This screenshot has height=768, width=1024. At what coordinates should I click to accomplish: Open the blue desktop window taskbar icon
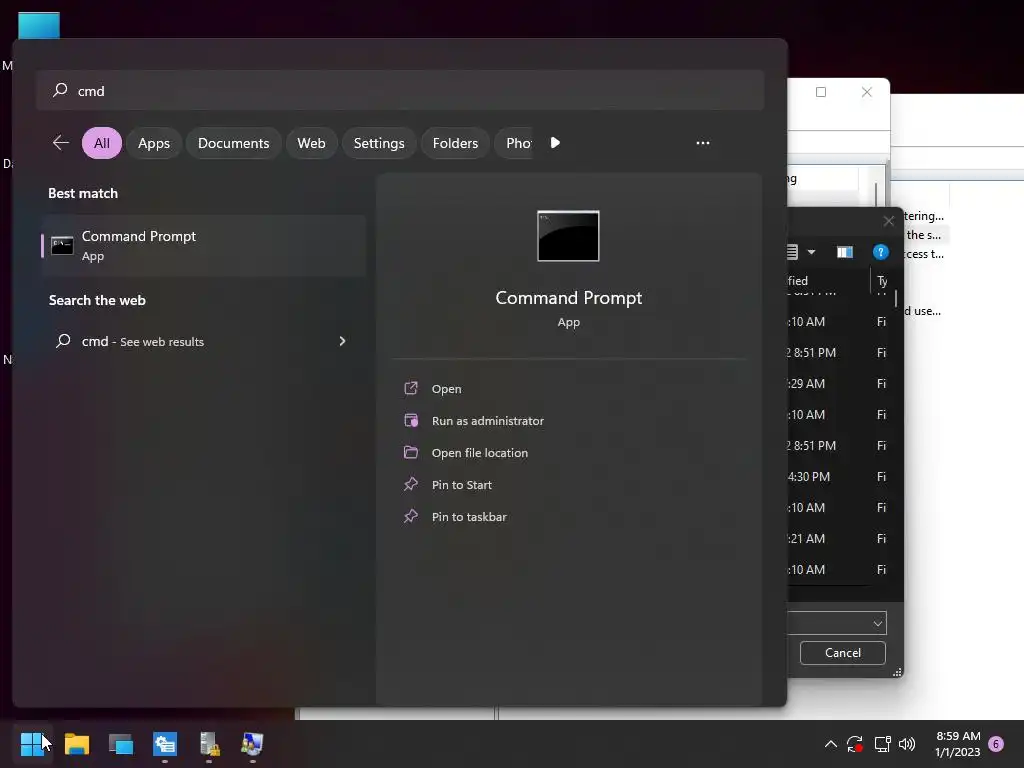click(121, 744)
